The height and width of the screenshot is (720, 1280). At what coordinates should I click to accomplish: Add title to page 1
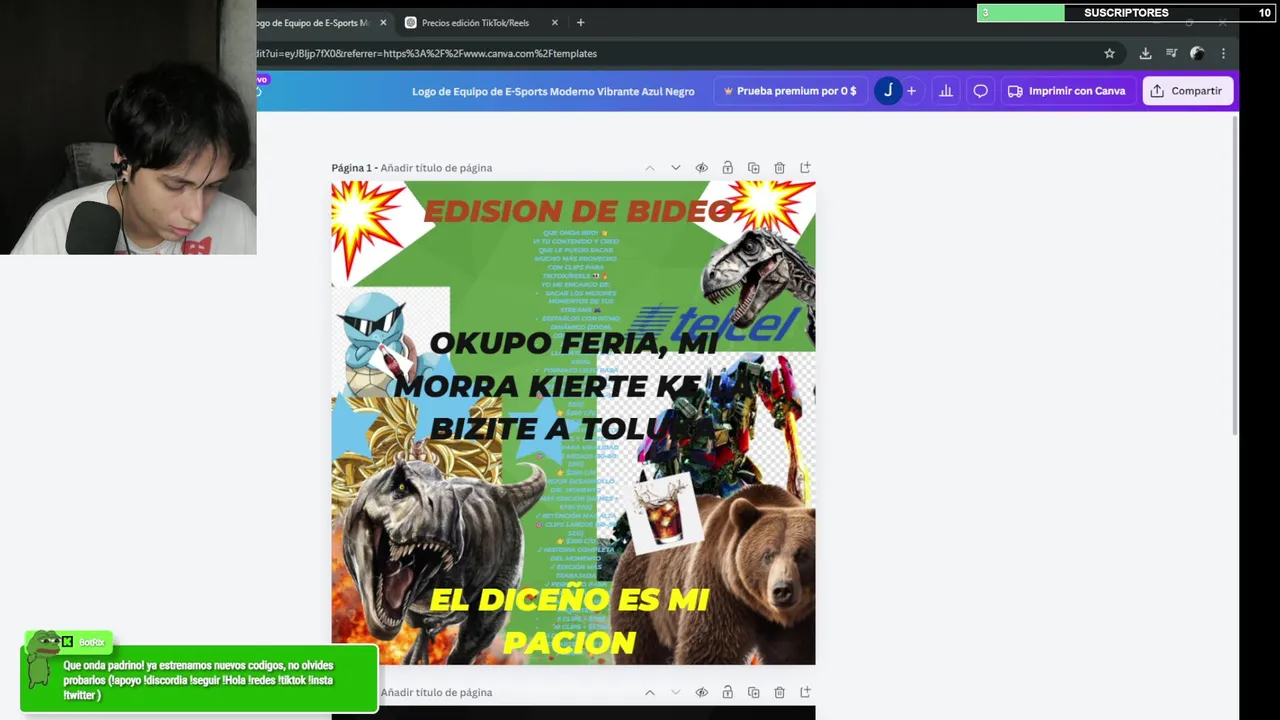pos(436,168)
